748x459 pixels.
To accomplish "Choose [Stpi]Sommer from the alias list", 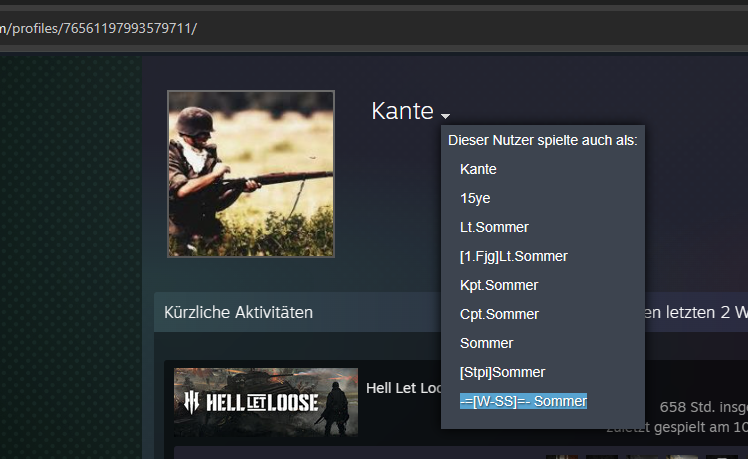I will pyautogui.click(x=502, y=372).
